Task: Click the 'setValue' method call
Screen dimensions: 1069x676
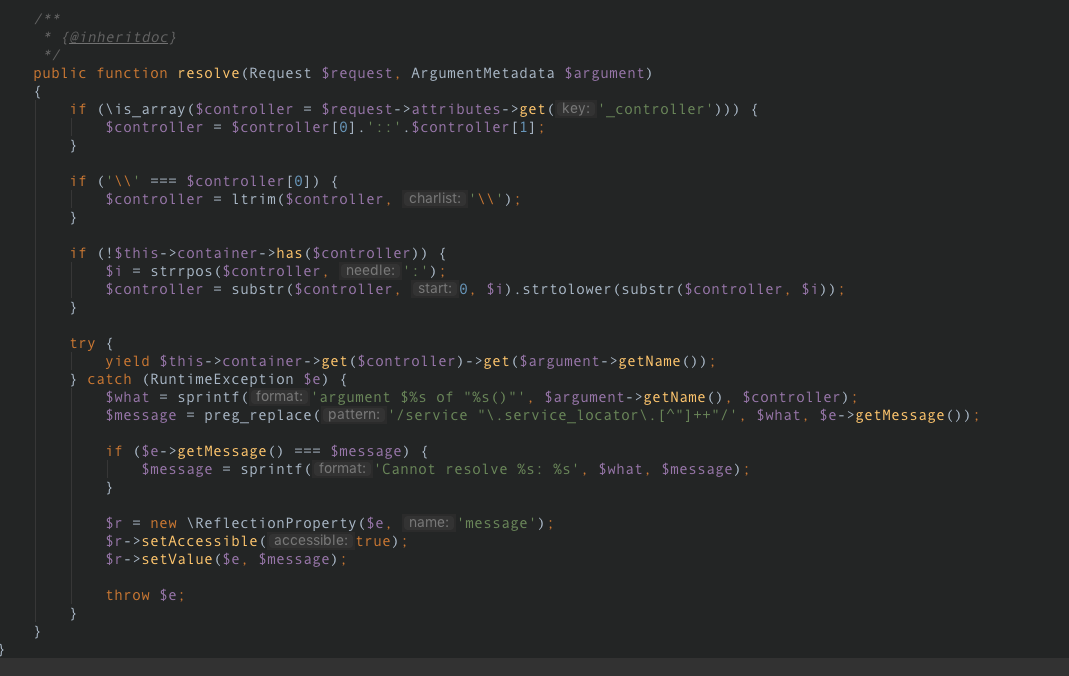Action: point(177,559)
